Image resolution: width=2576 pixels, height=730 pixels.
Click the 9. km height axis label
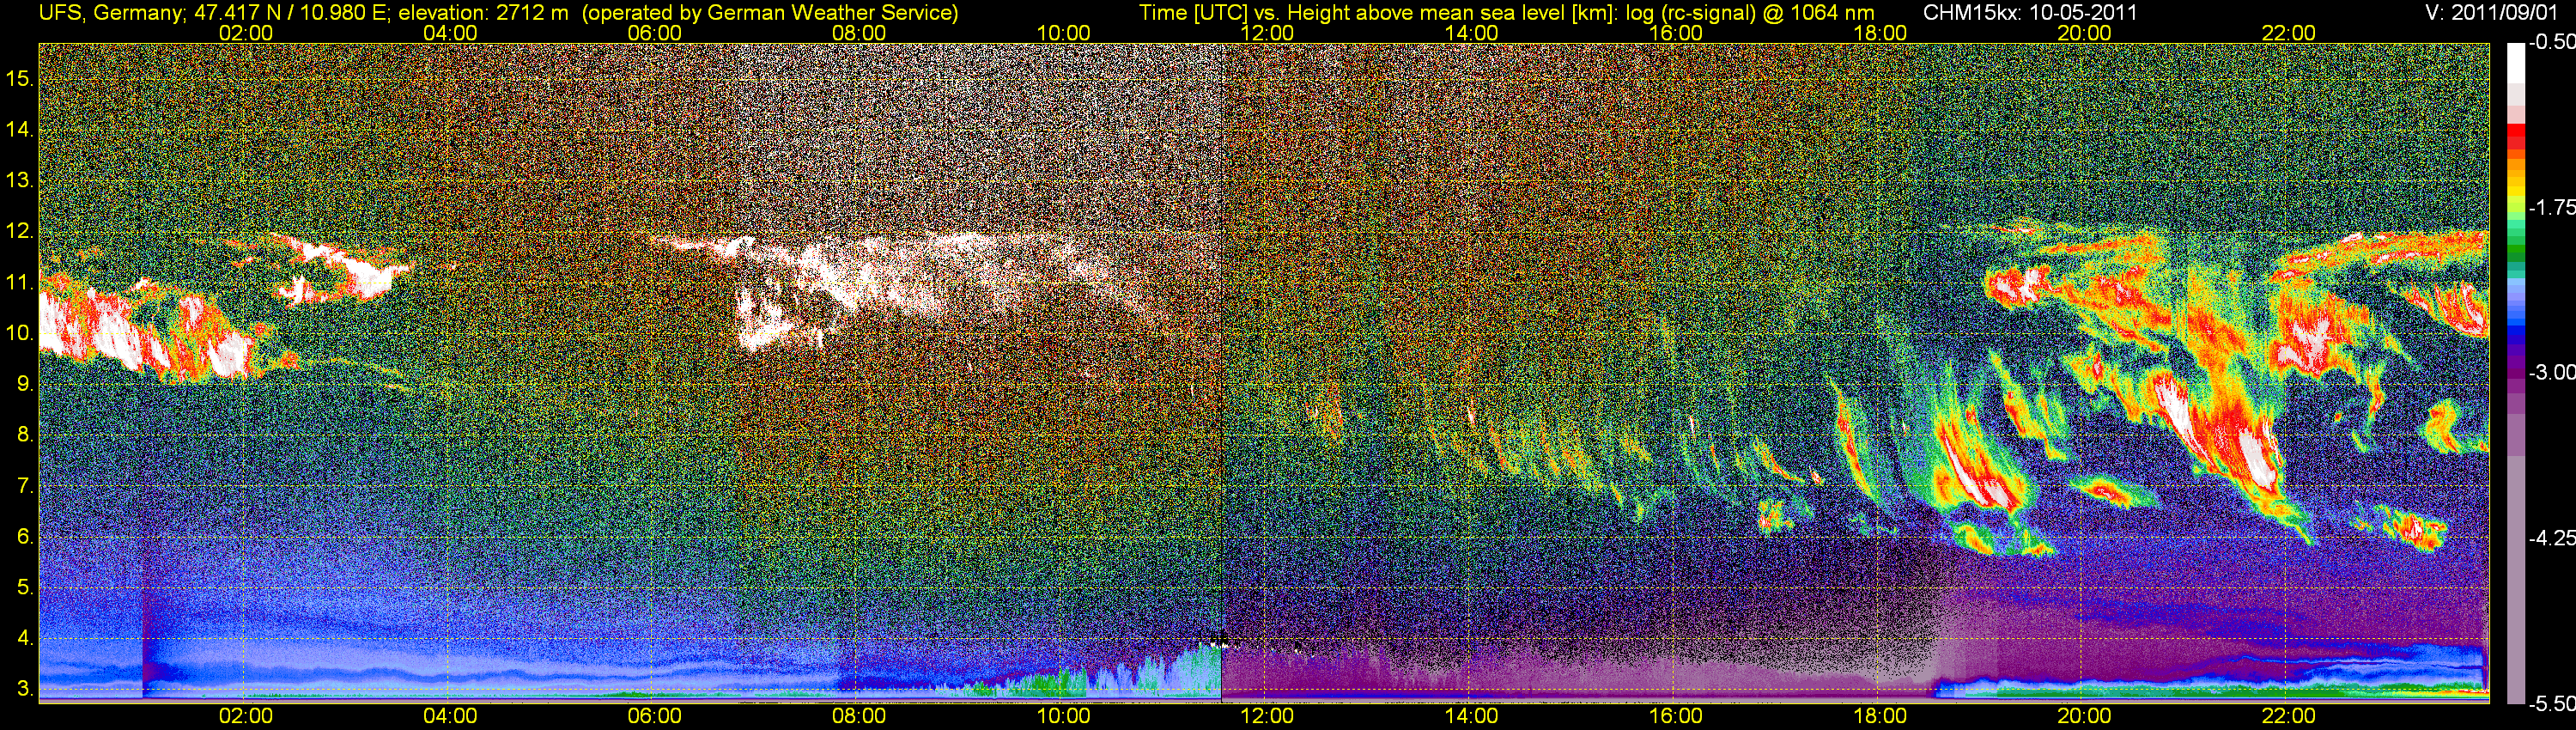(25, 384)
